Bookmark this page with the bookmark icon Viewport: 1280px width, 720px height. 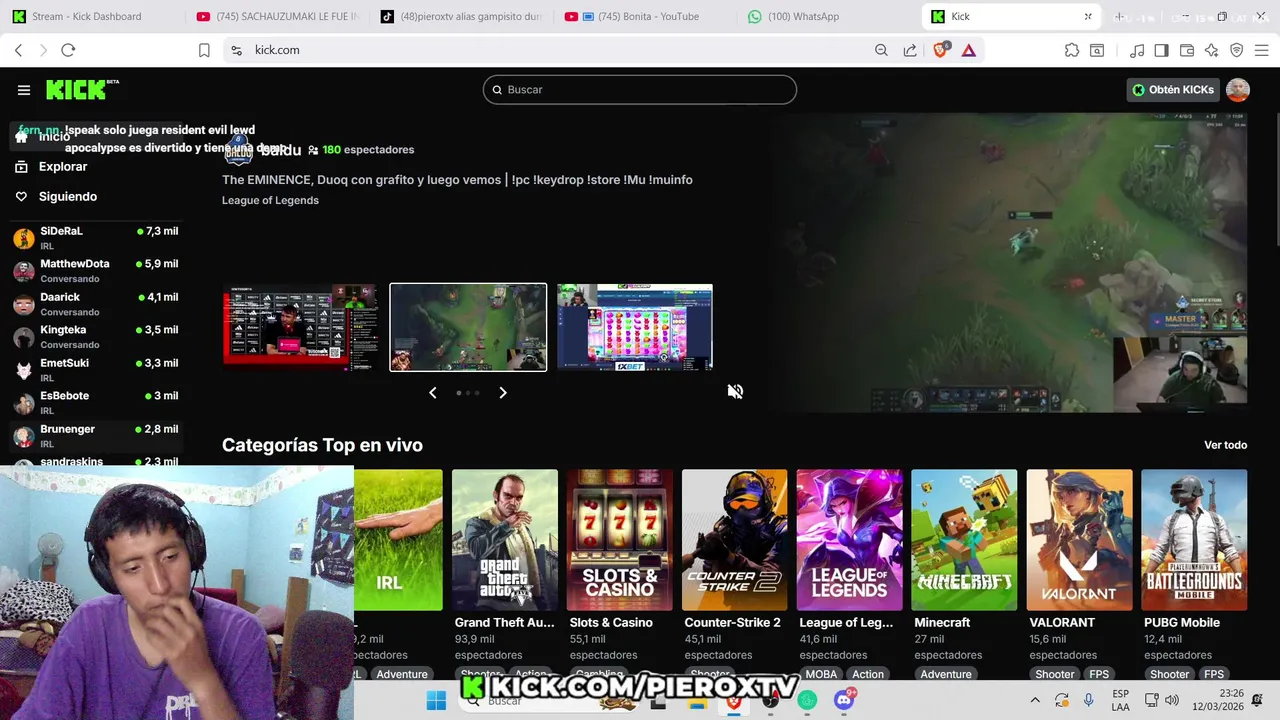point(204,50)
